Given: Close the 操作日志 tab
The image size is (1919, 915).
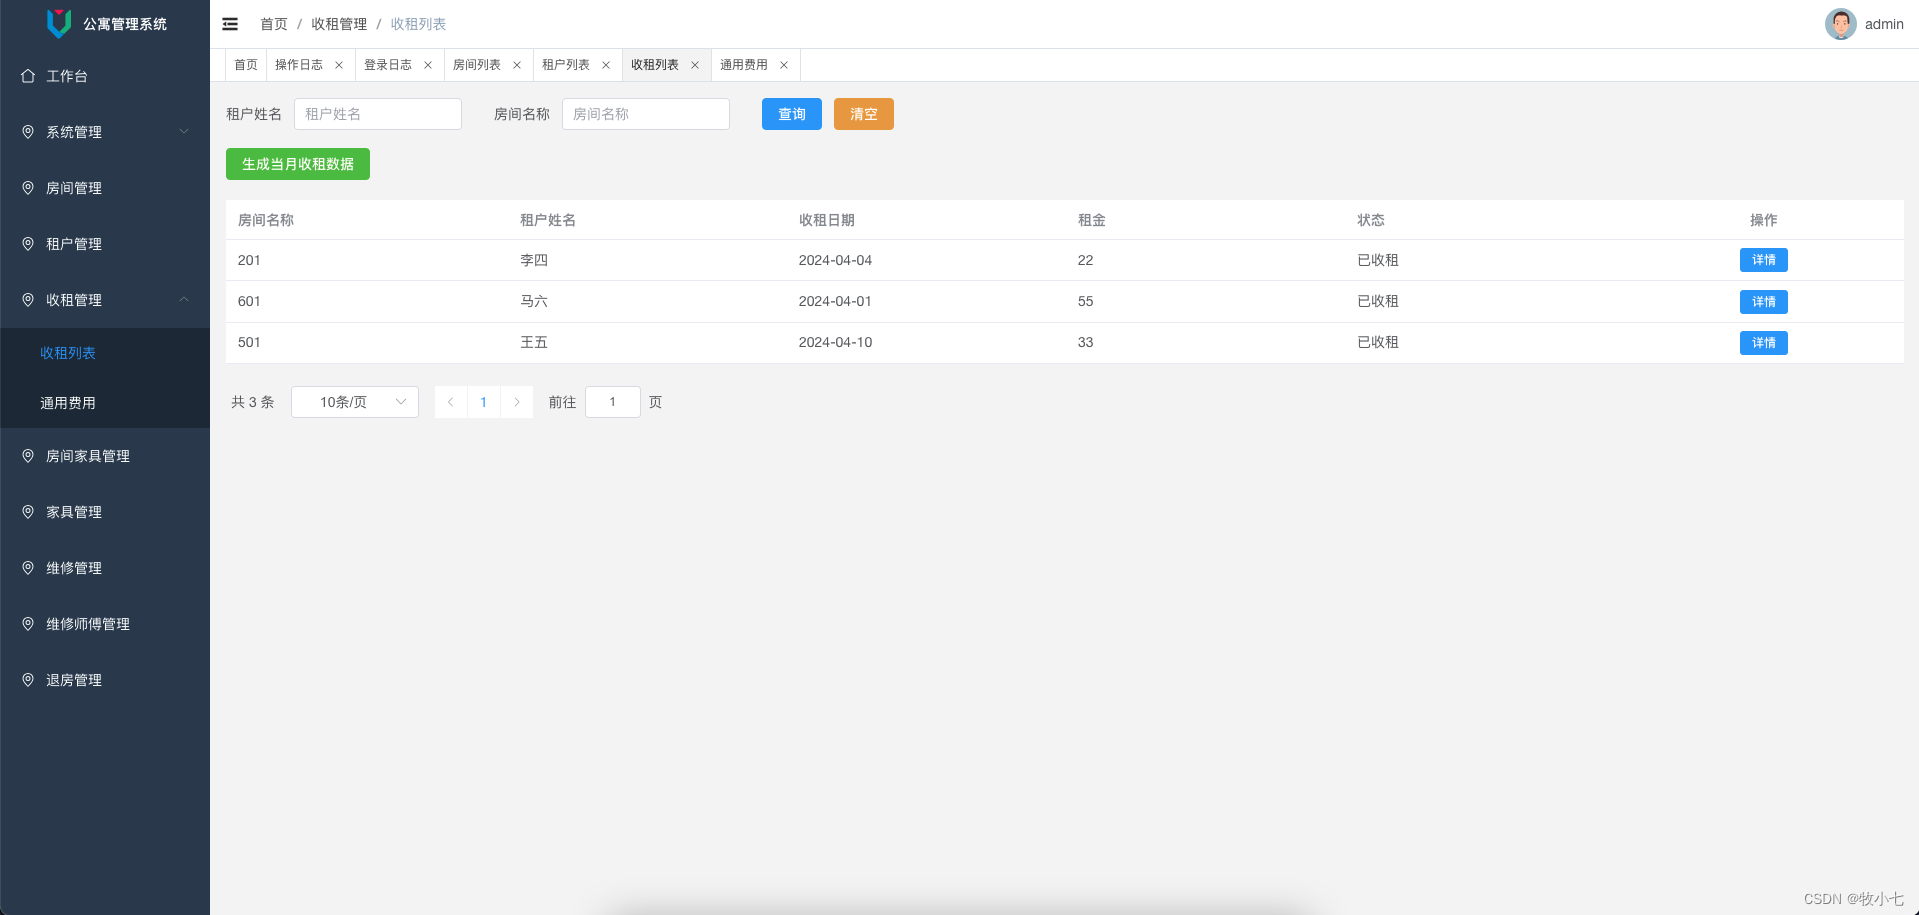Looking at the screenshot, I should 339,65.
